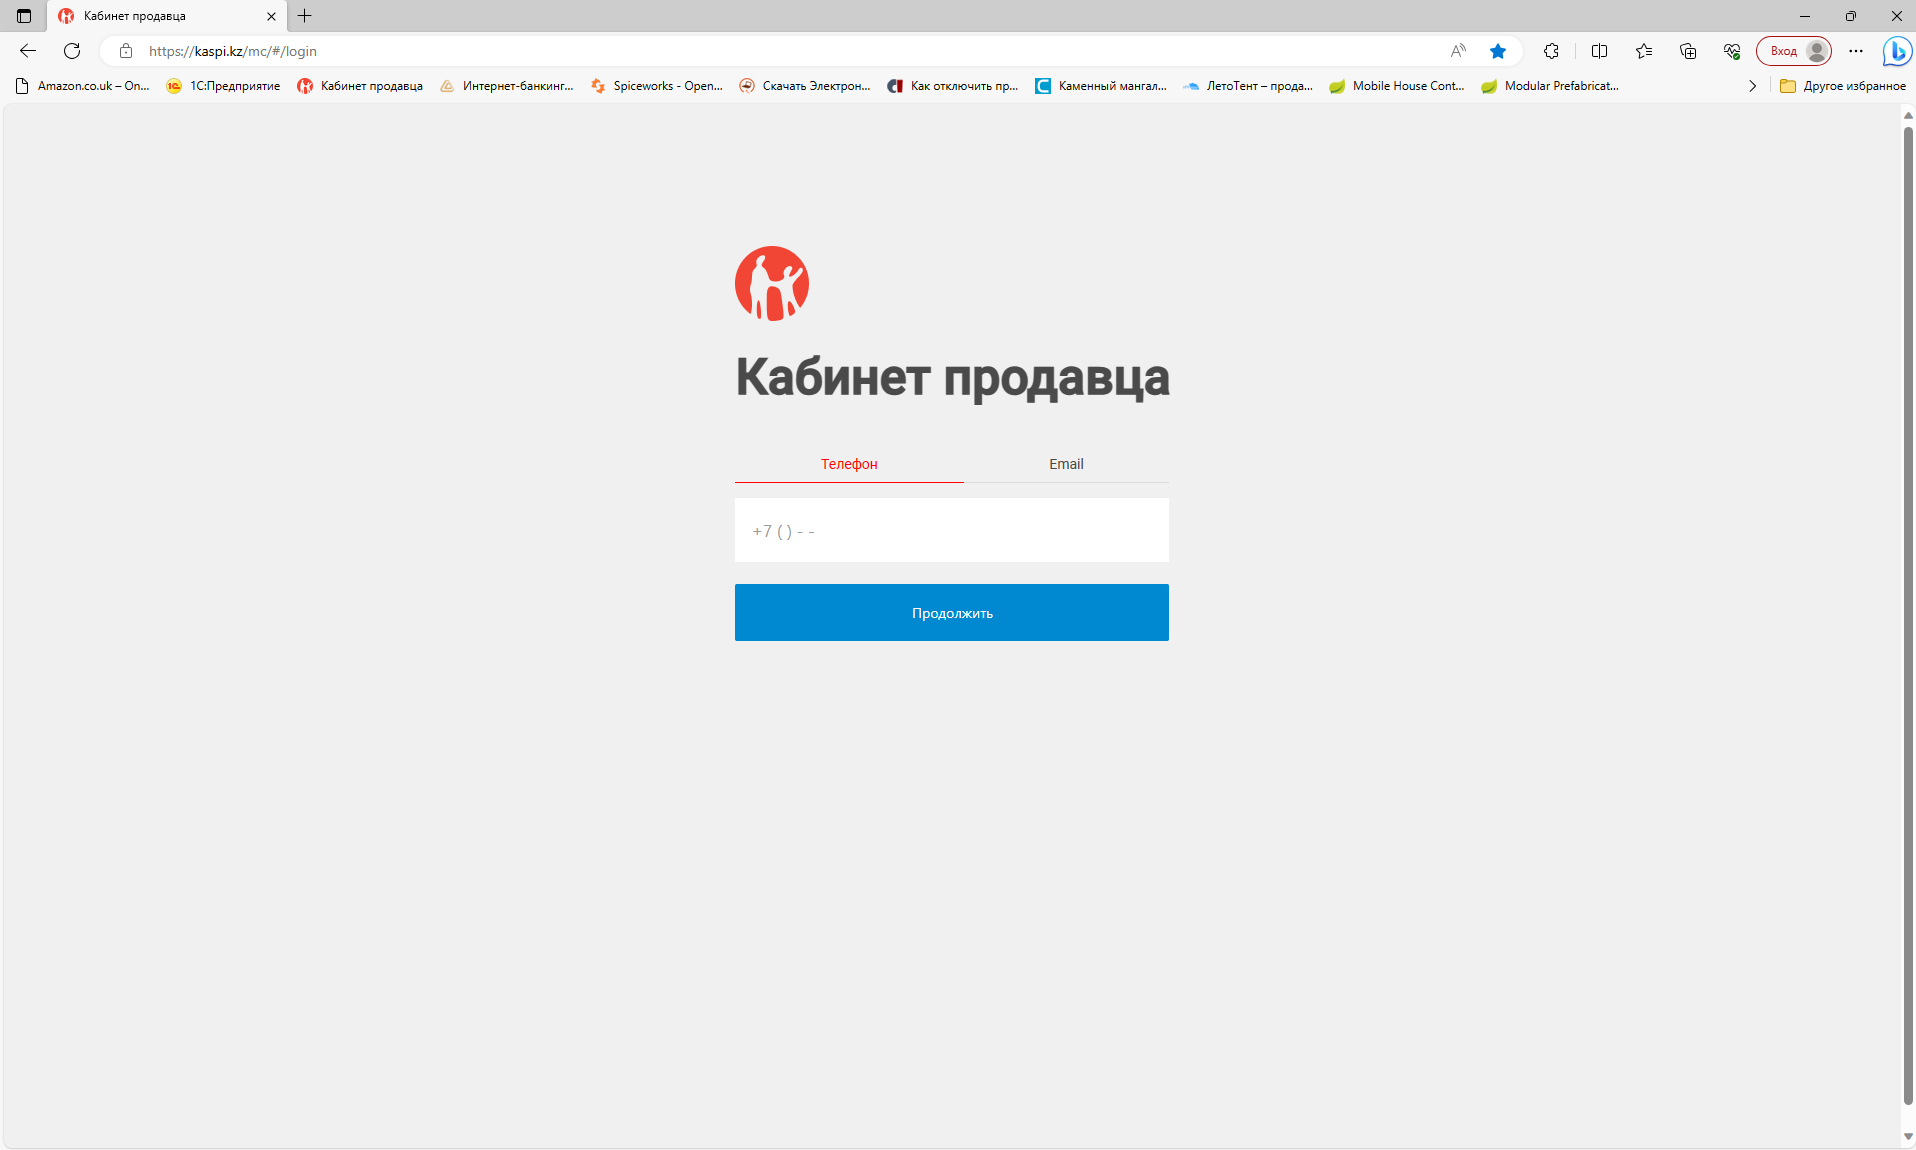This screenshot has width=1916, height=1150.
Task: Open read aloud icon in address bar
Action: click(1458, 50)
